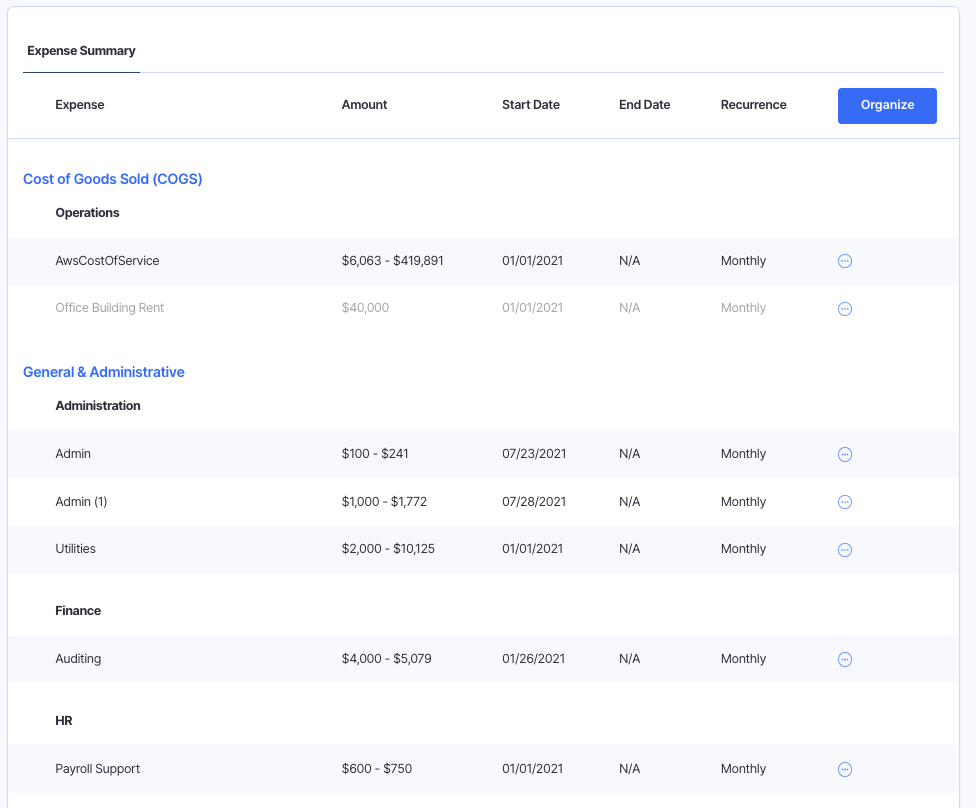
Task: Open the ellipsis menu for Admin (1)
Action: [844, 502]
